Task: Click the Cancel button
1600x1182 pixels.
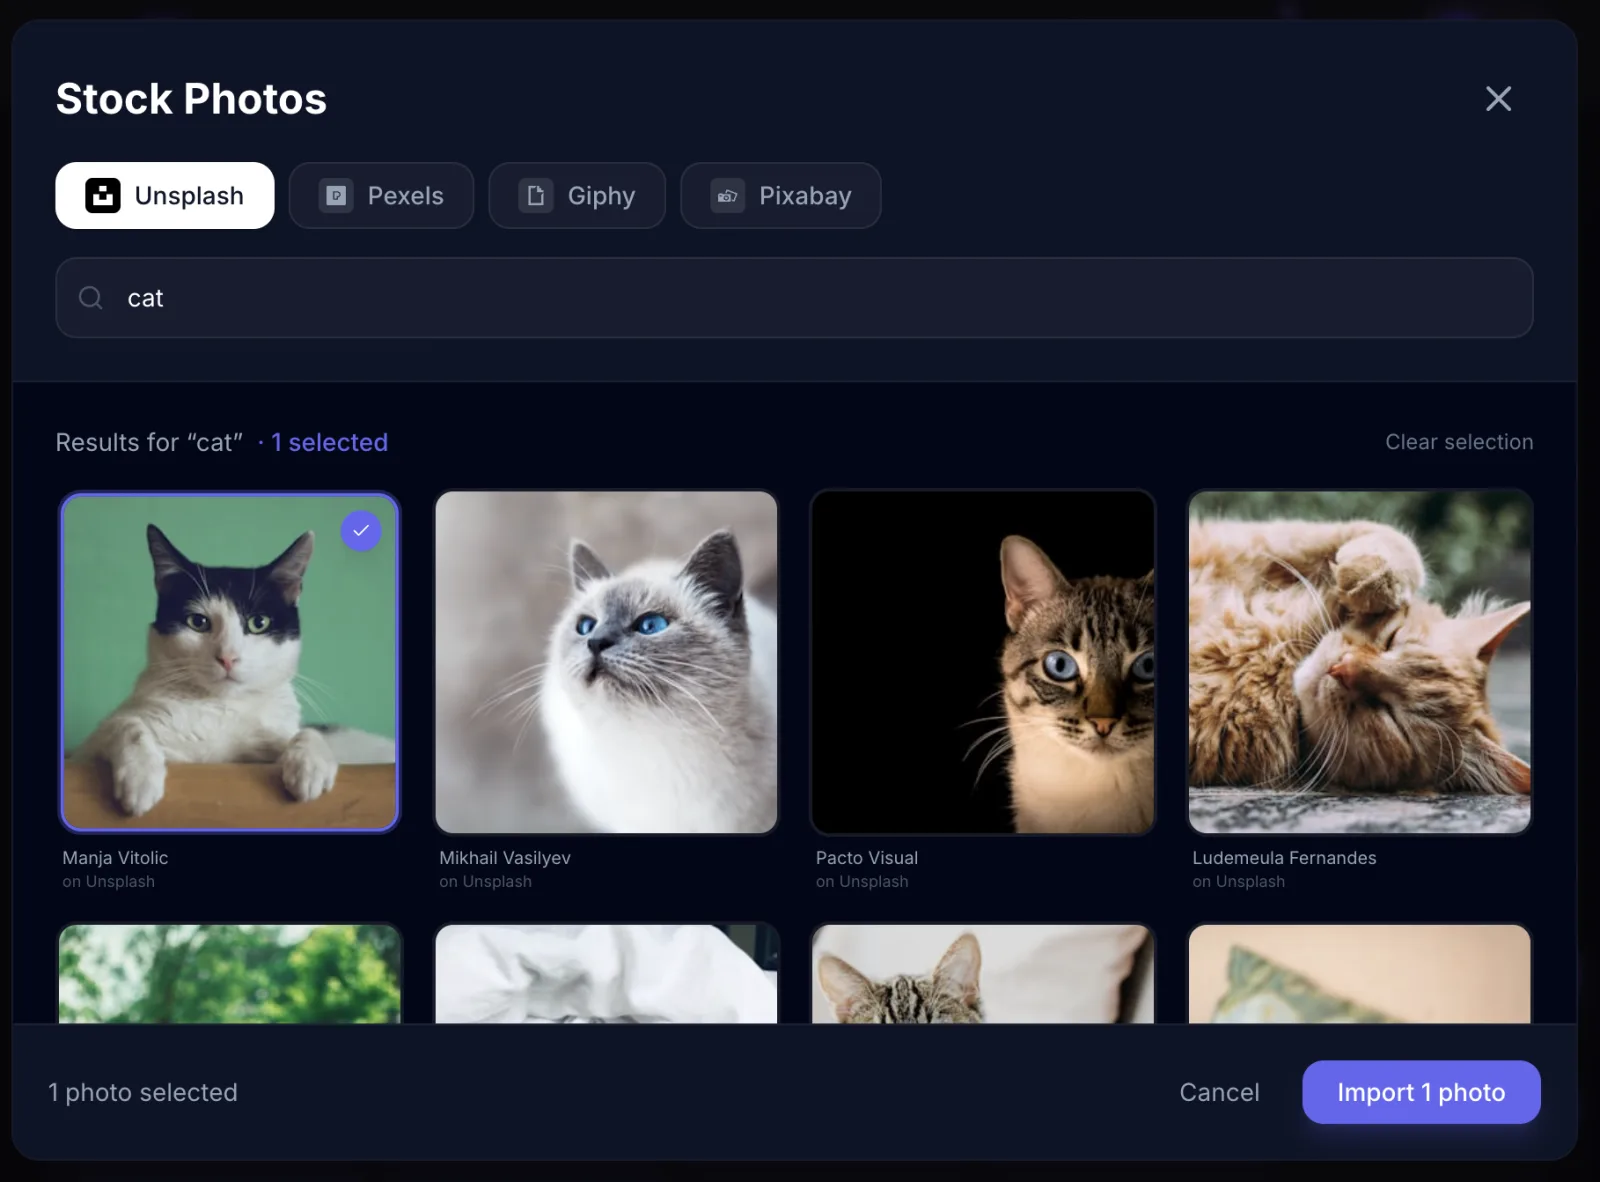Action: [1219, 1092]
